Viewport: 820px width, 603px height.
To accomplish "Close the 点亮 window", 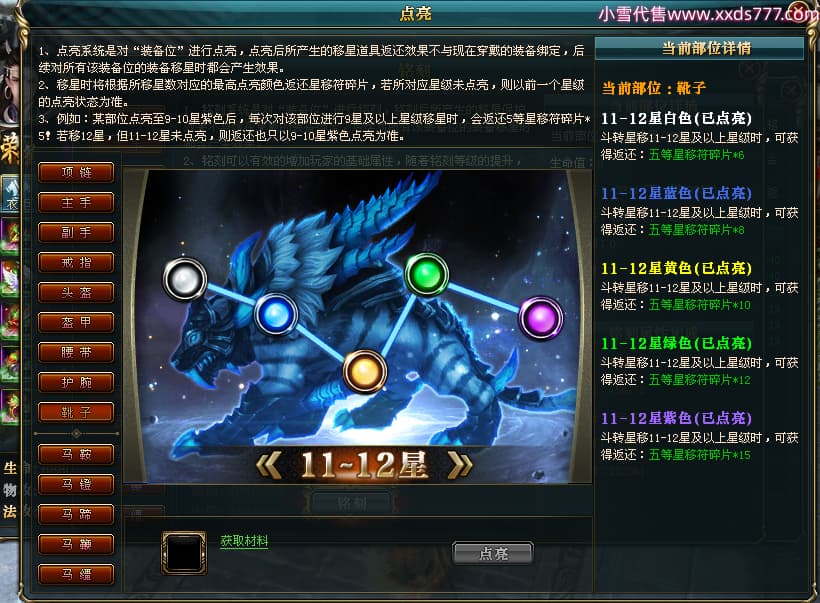I will point(798,12).
